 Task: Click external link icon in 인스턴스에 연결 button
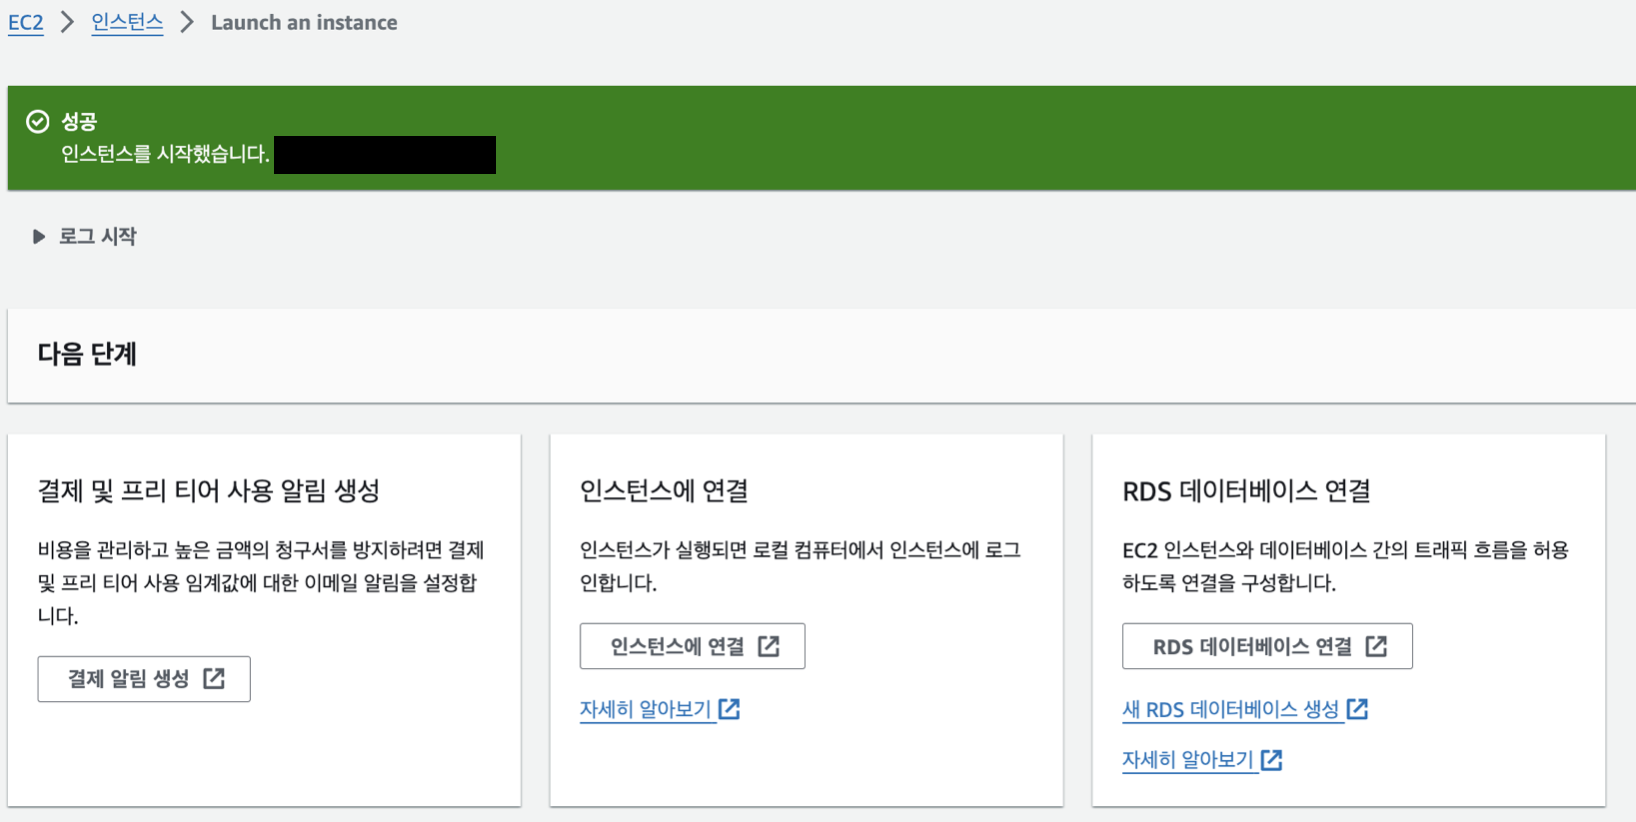(768, 646)
